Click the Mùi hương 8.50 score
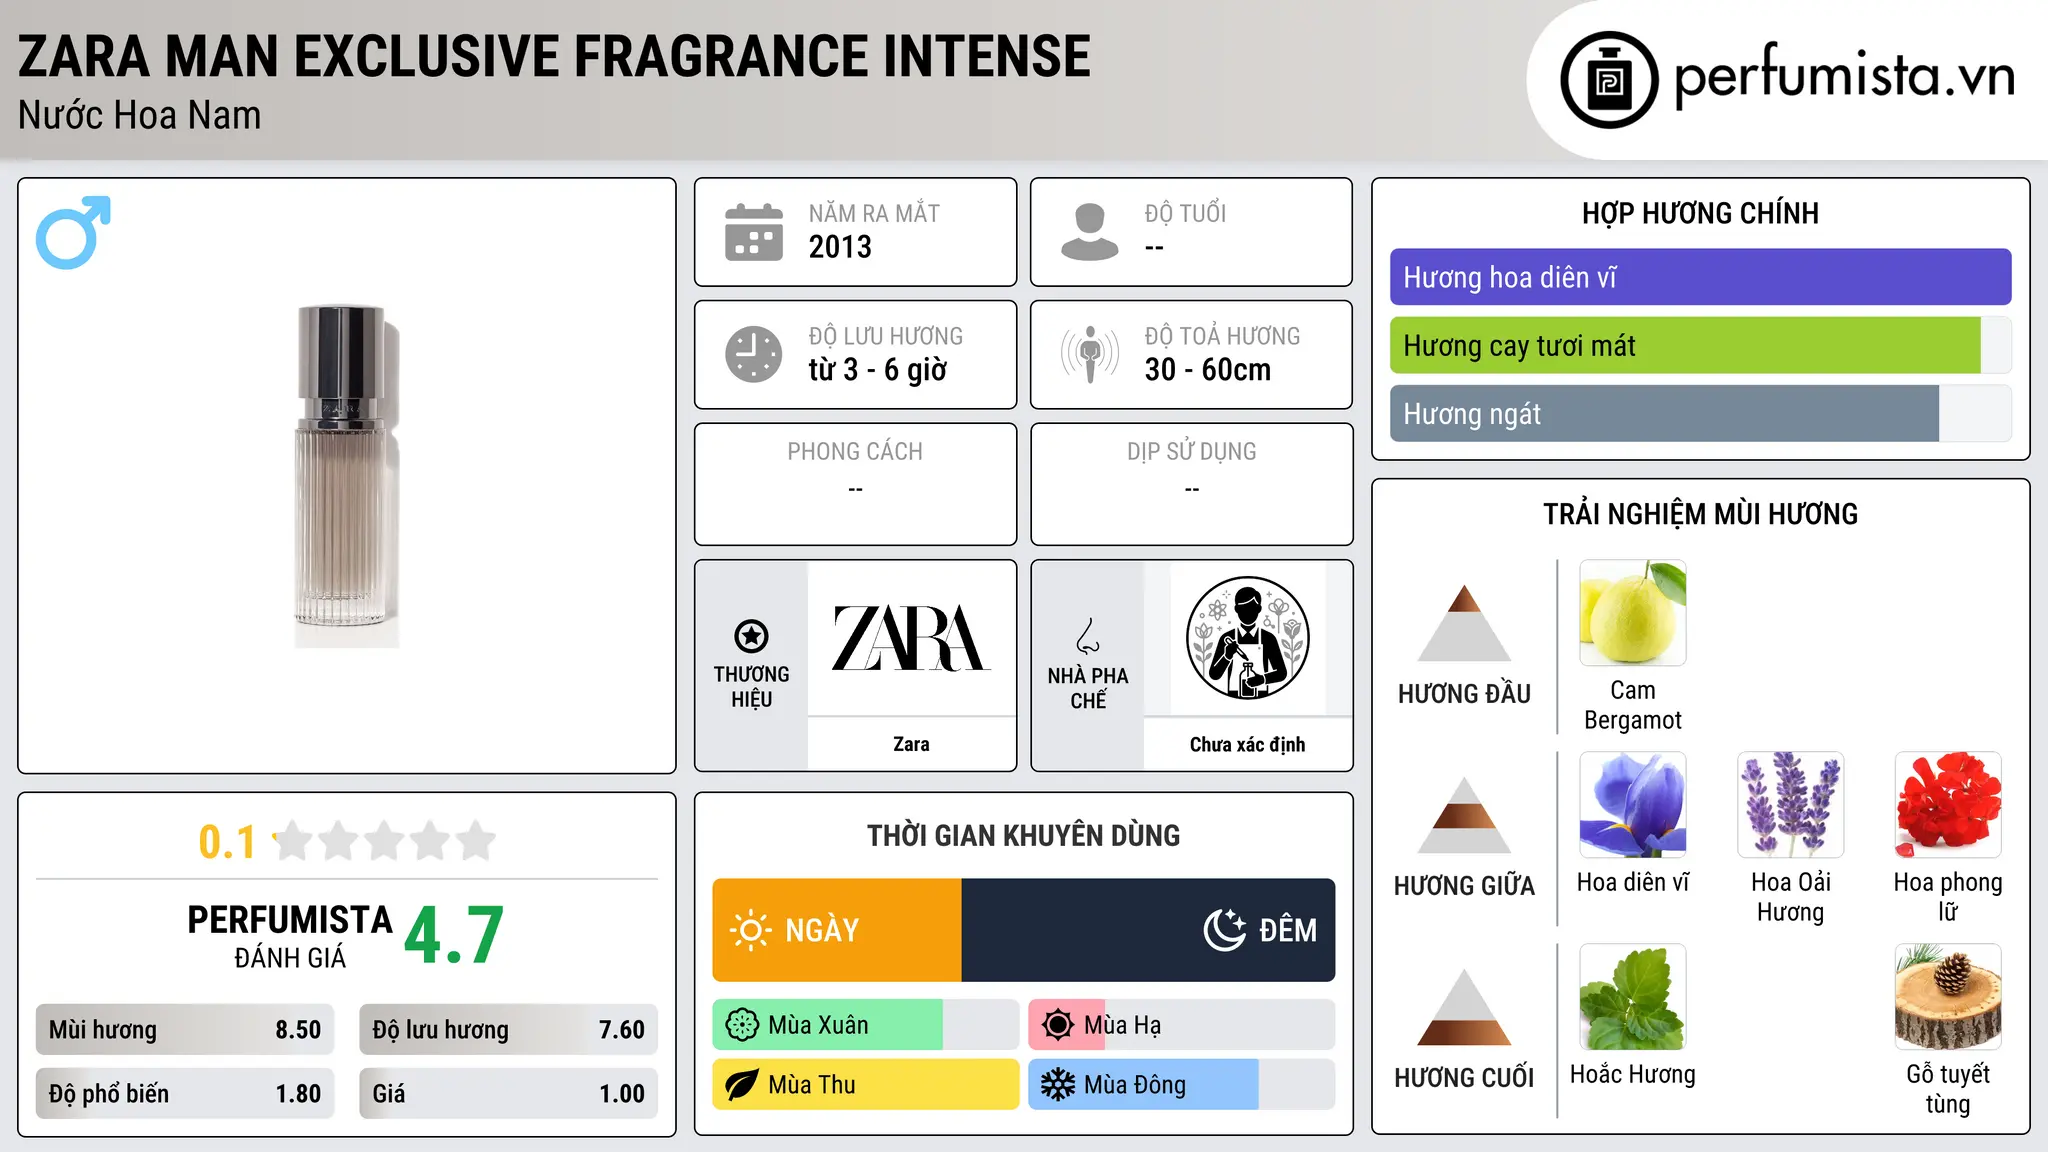 185,1030
